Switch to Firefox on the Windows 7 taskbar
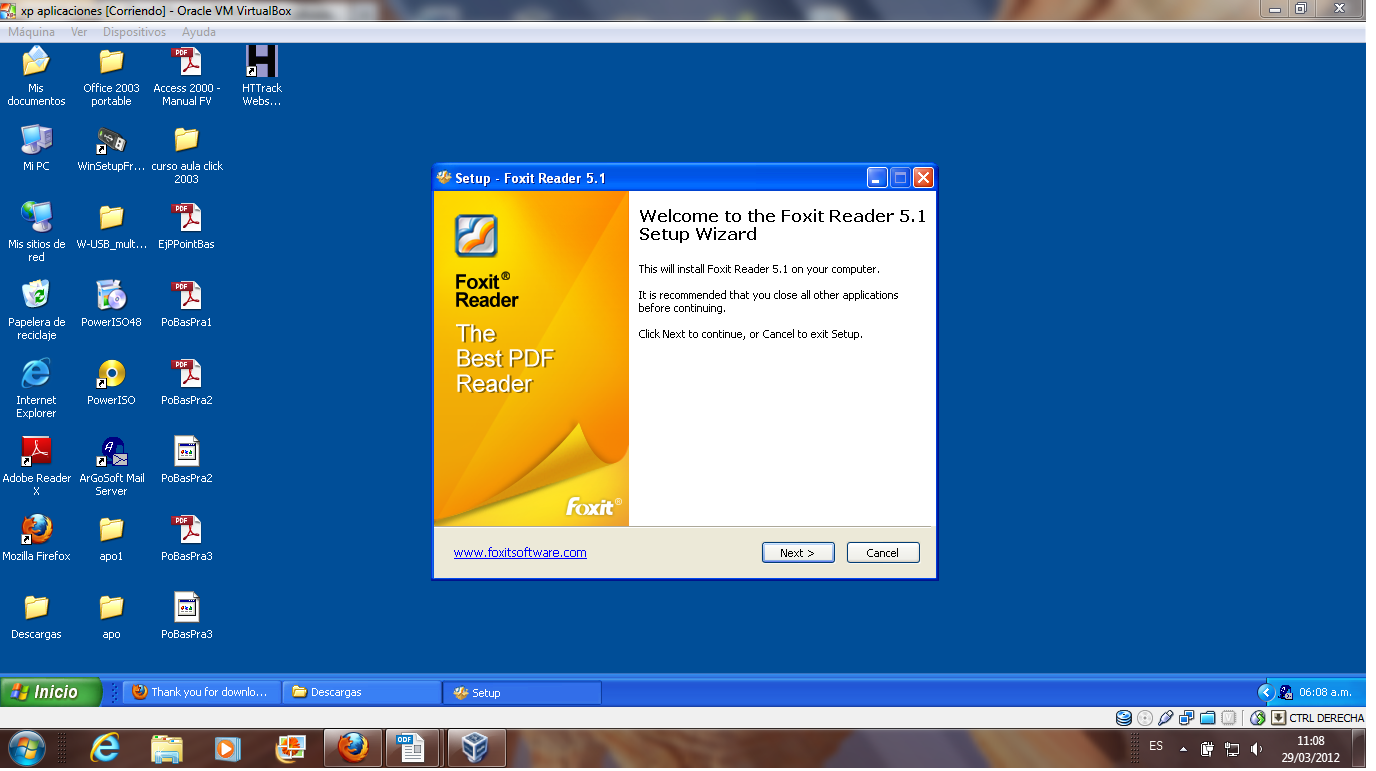The width and height of the screenshot is (1376, 771). [353, 748]
